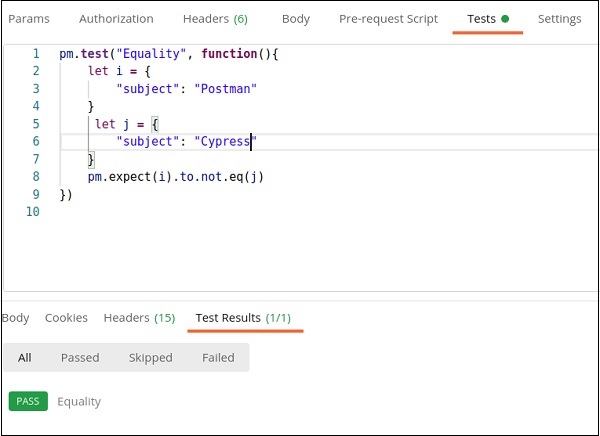Filter test results by All
This screenshot has width=600, height=436.
[x=25, y=357]
